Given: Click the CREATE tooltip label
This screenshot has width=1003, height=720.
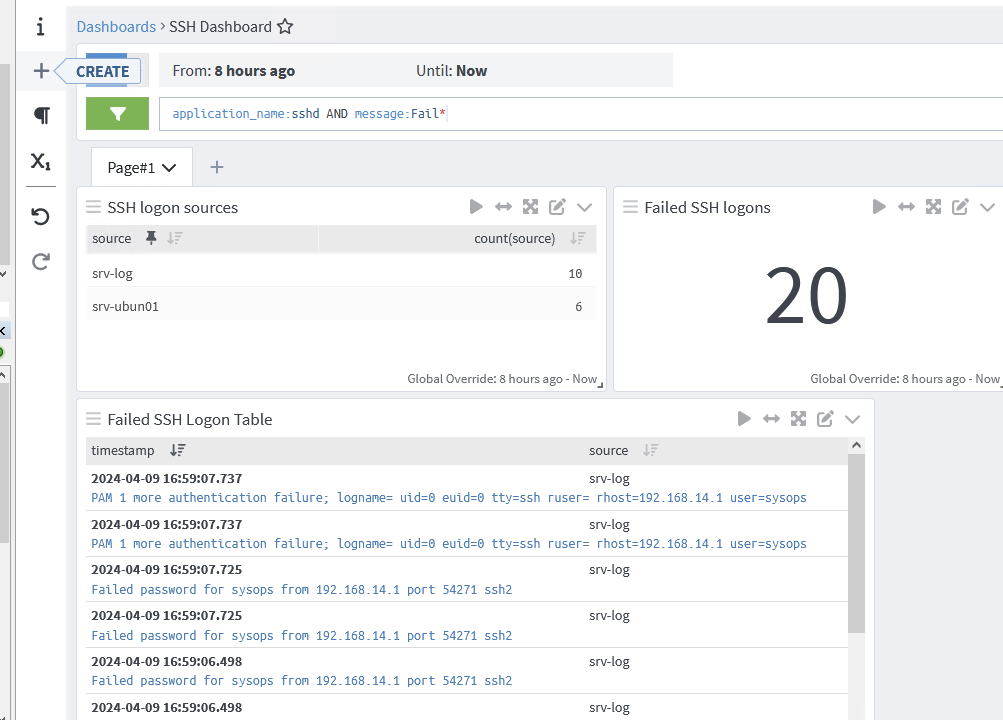Looking at the screenshot, I should [102, 71].
